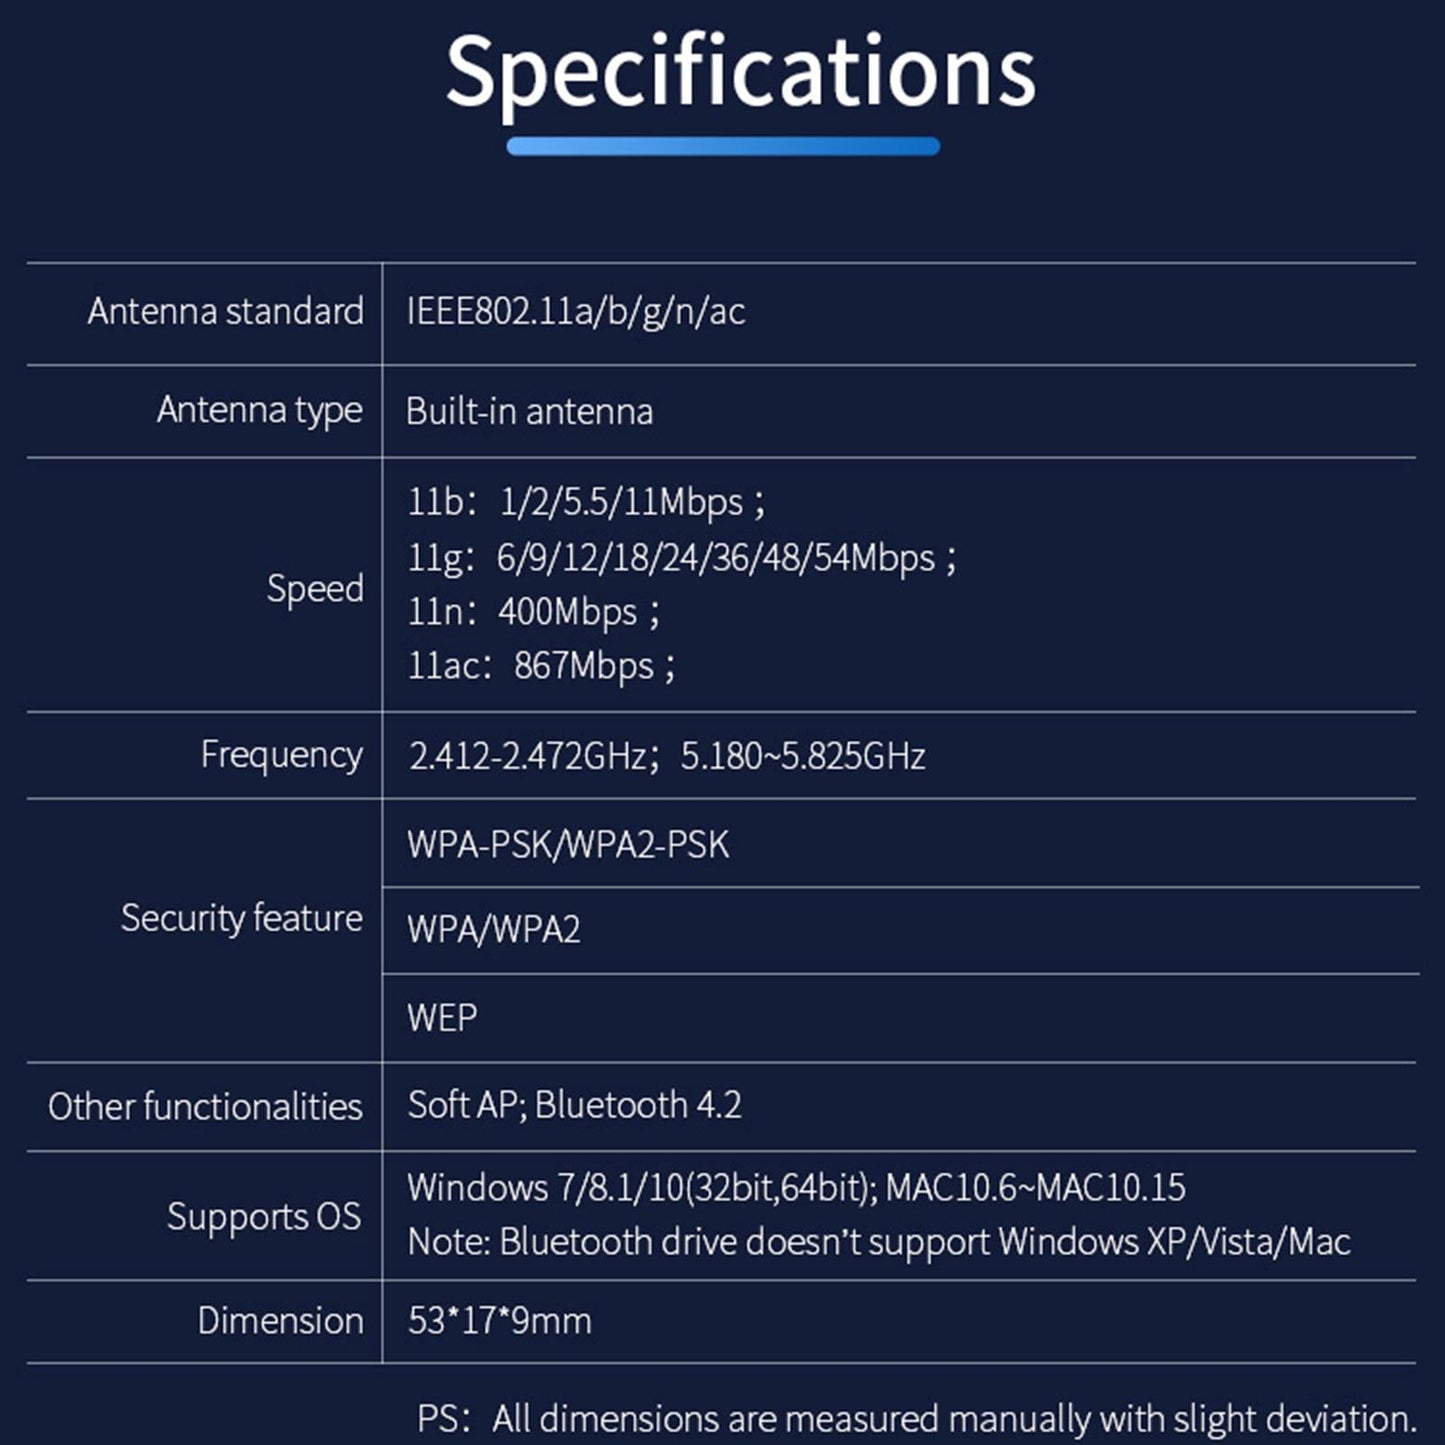Click the 11b 1/2/5.5/11Mbps line

tap(585, 502)
